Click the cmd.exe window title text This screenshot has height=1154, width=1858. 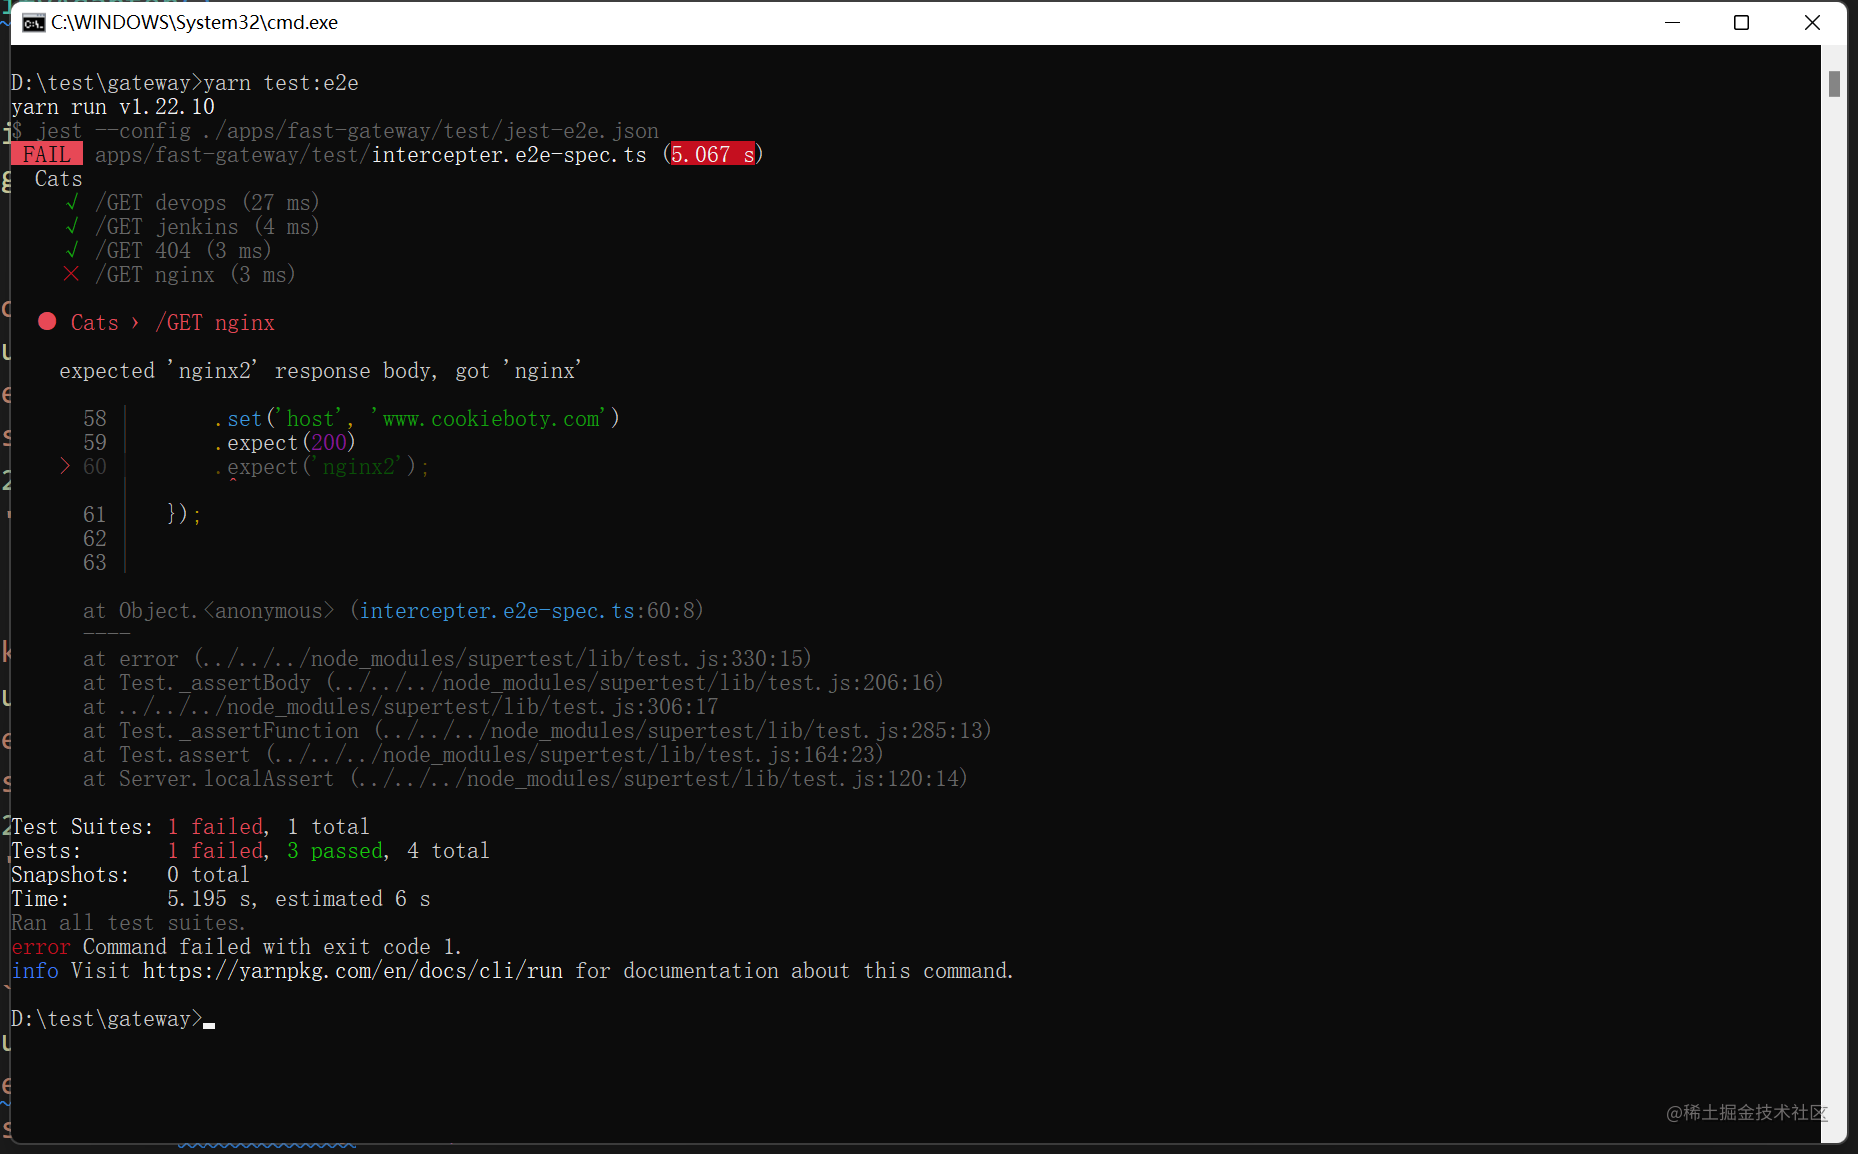[195, 22]
